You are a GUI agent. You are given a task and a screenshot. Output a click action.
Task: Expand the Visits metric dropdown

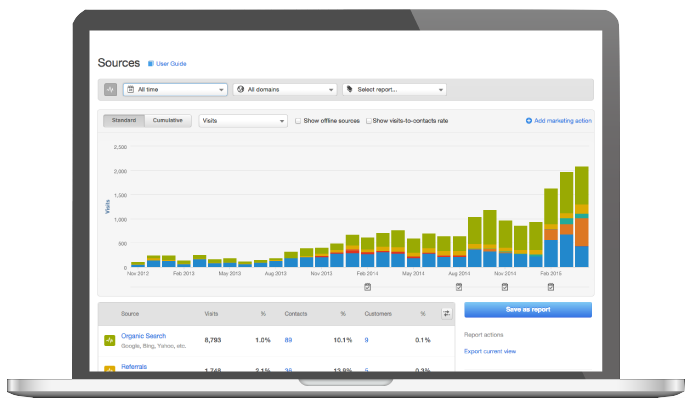243,121
